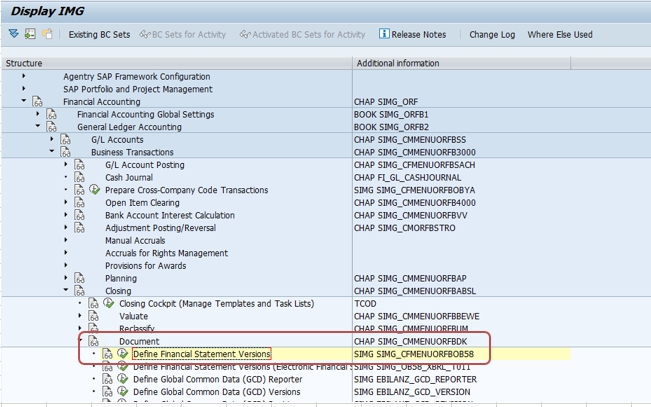Open documentation icon for Business Transactions
The image size is (651, 407).
(65, 152)
